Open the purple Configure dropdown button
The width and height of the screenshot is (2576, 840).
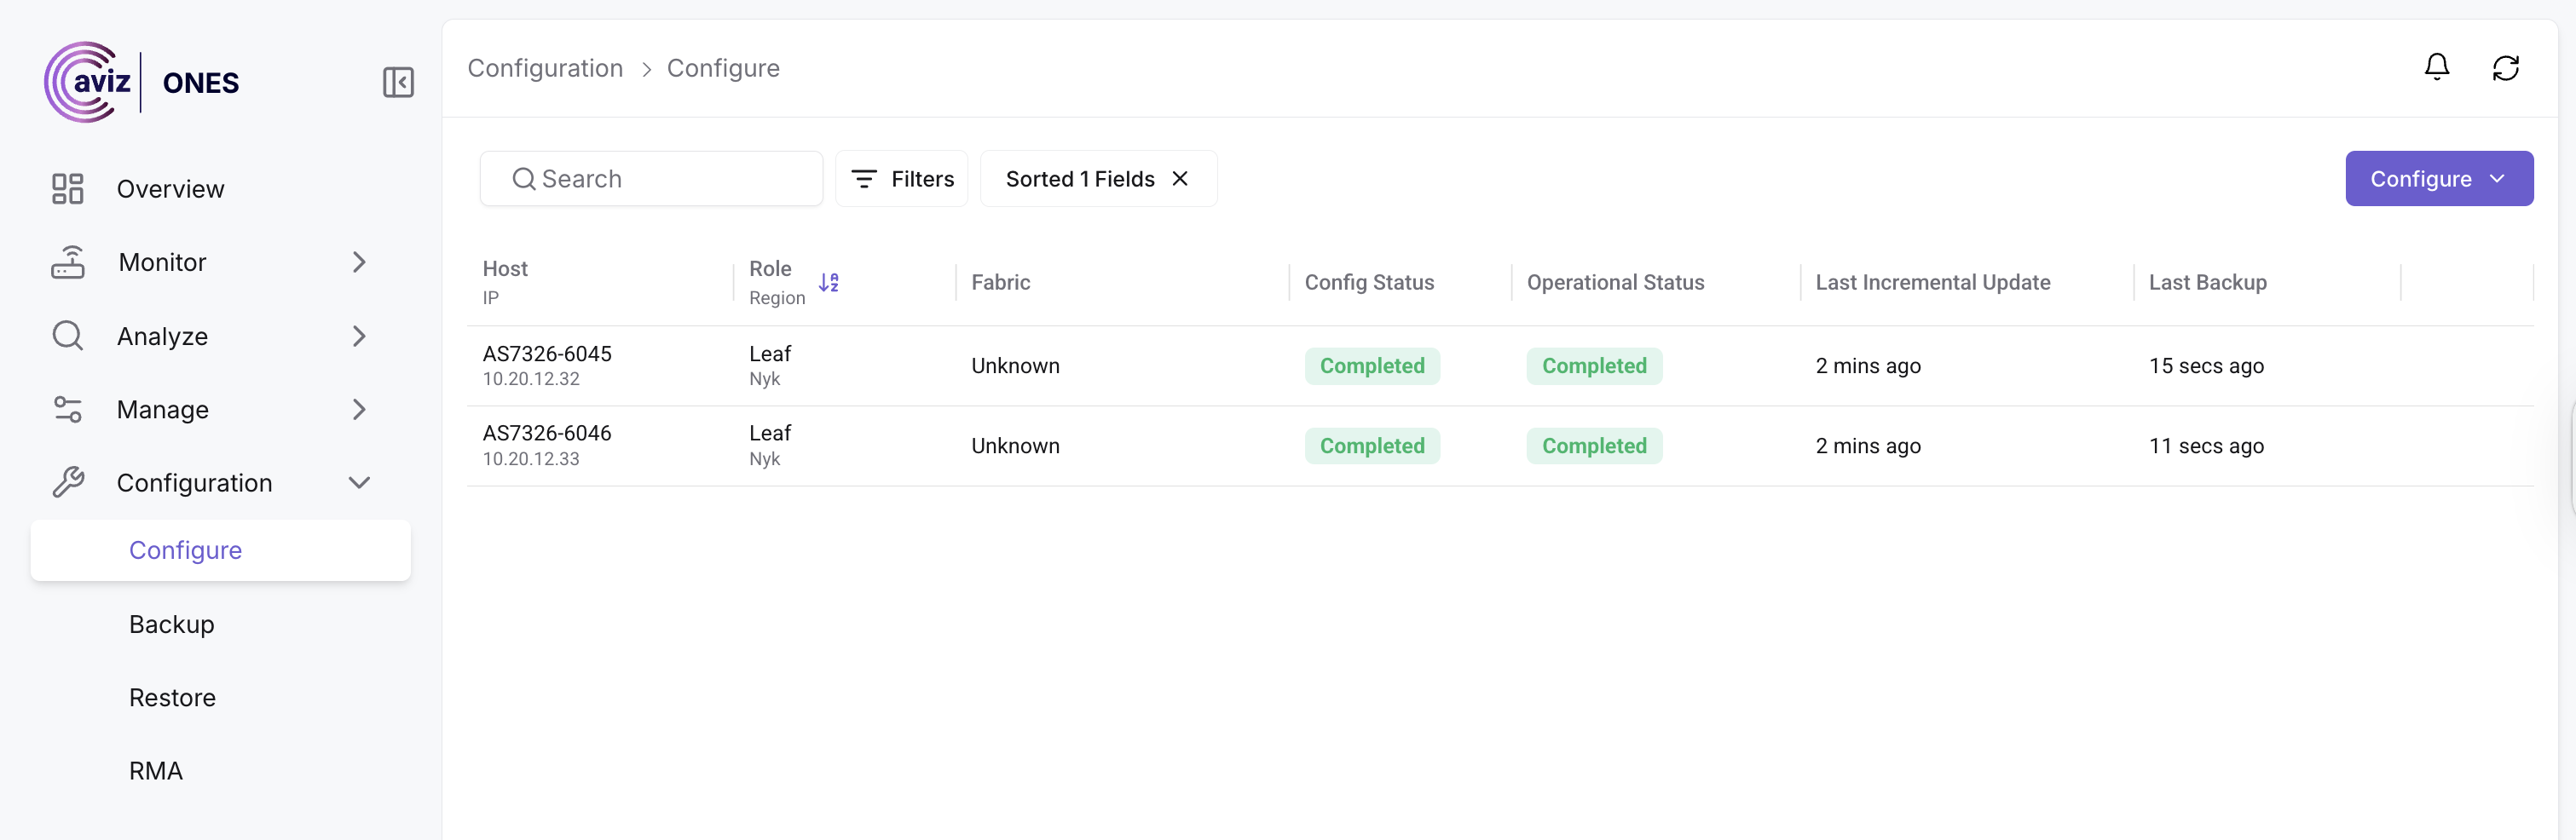2438,179
